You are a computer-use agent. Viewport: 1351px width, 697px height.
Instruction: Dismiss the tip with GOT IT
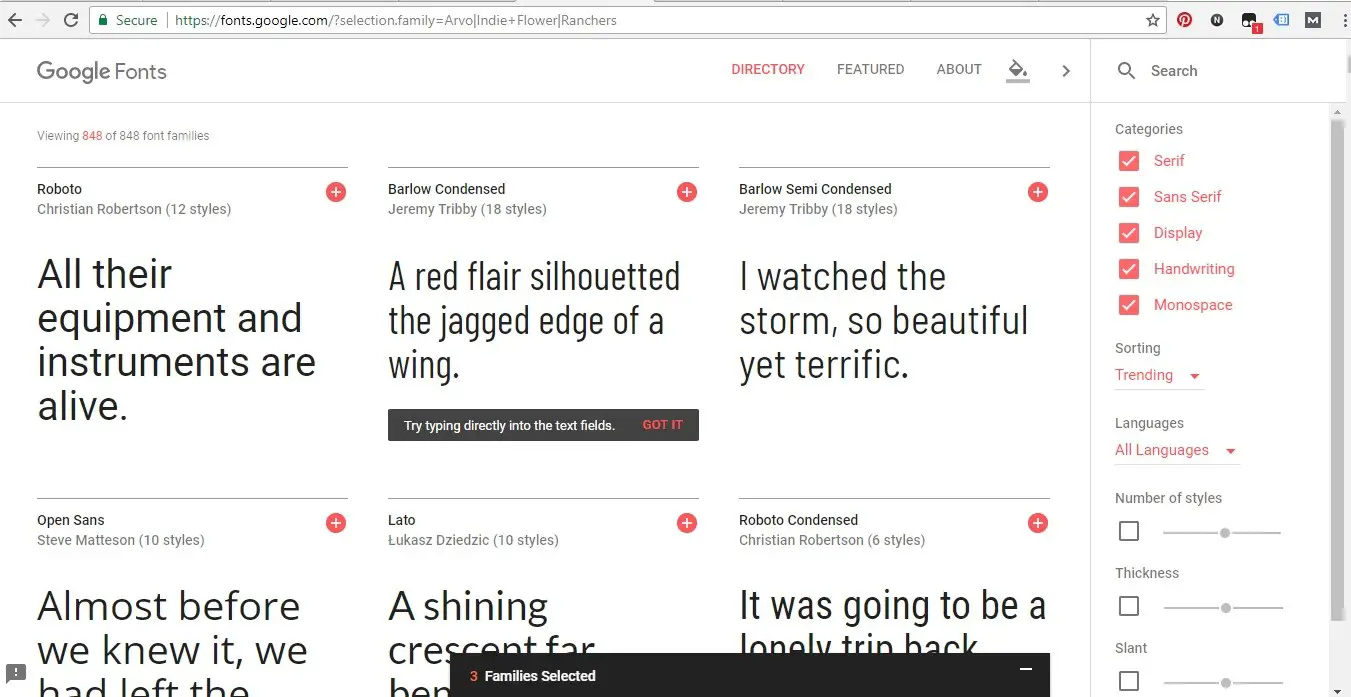(x=663, y=425)
